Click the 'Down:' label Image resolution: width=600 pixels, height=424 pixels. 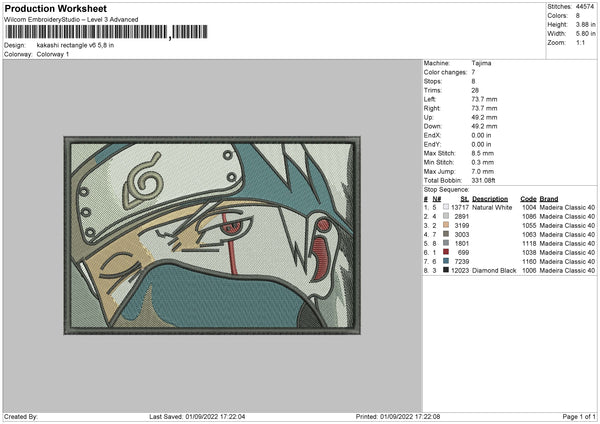433,126
